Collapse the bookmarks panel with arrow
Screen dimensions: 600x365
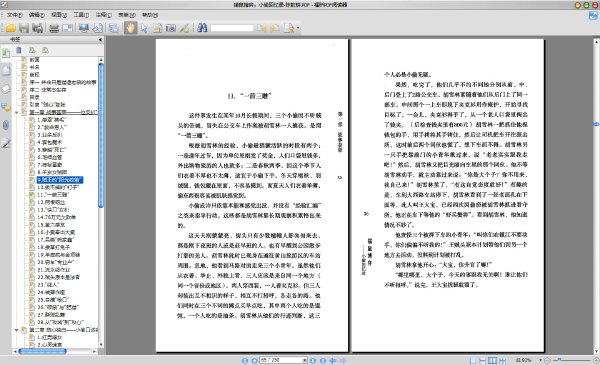100,39
